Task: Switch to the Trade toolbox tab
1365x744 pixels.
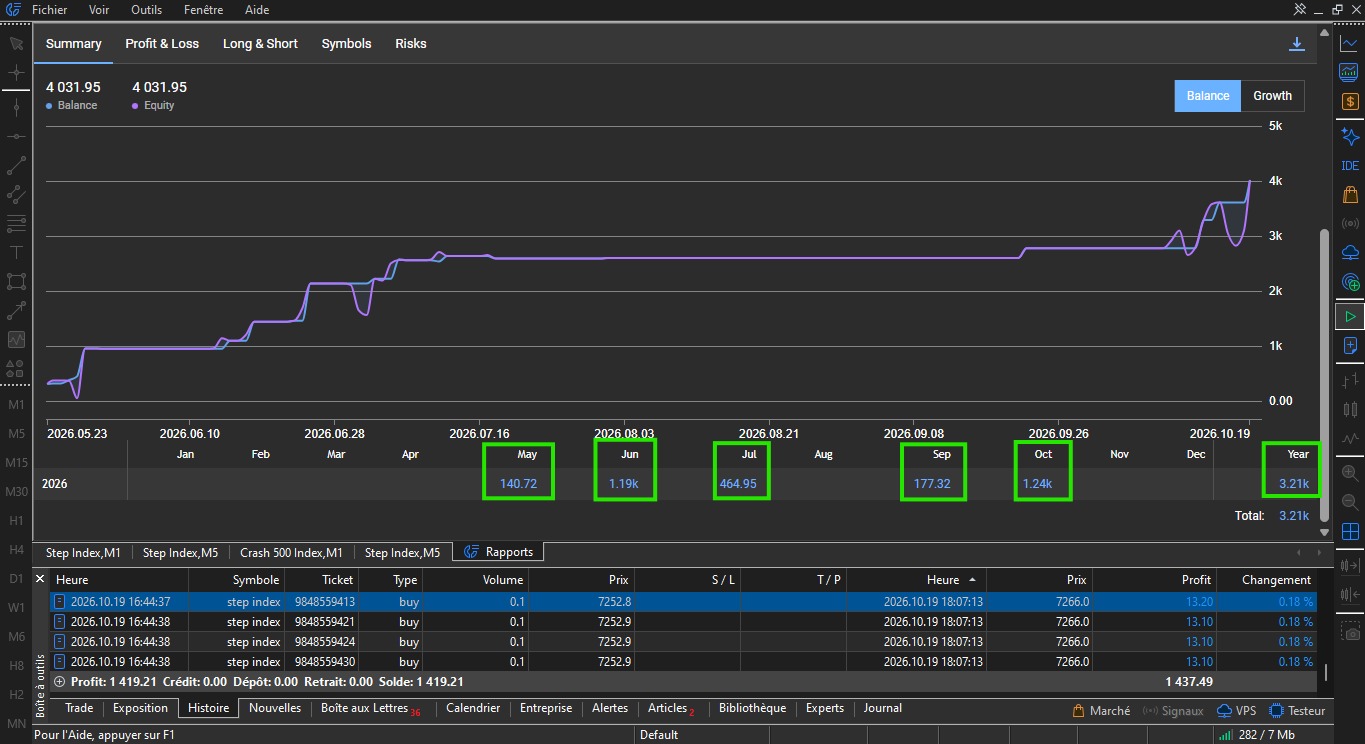Action: pos(79,708)
